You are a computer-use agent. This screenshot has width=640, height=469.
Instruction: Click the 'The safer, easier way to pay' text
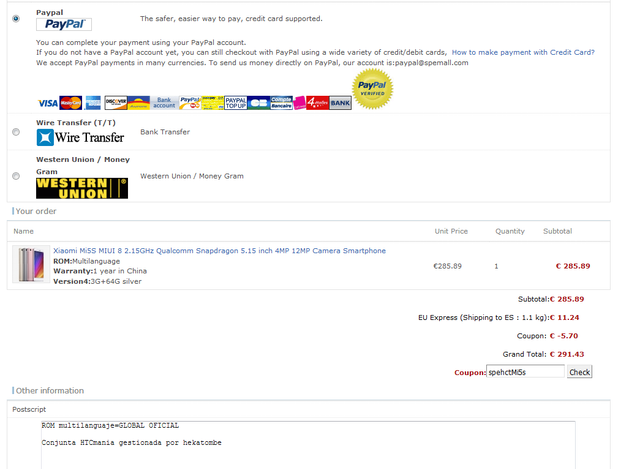click(x=231, y=19)
